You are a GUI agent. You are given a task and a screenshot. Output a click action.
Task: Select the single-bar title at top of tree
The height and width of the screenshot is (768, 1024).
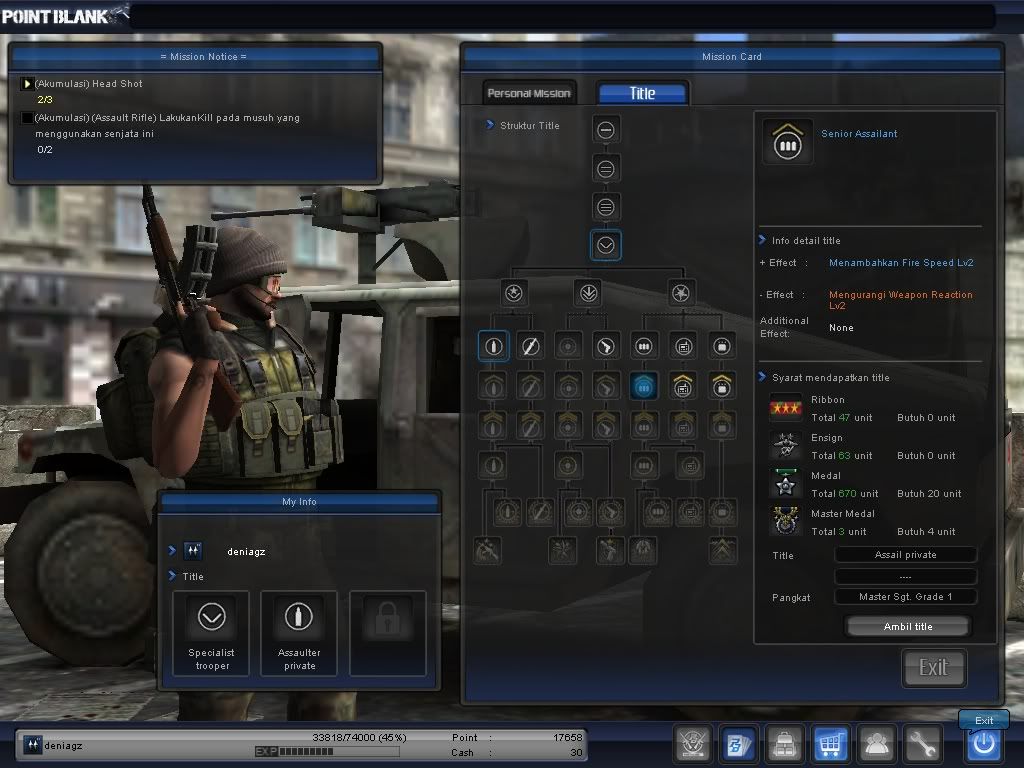tap(606, 130)
